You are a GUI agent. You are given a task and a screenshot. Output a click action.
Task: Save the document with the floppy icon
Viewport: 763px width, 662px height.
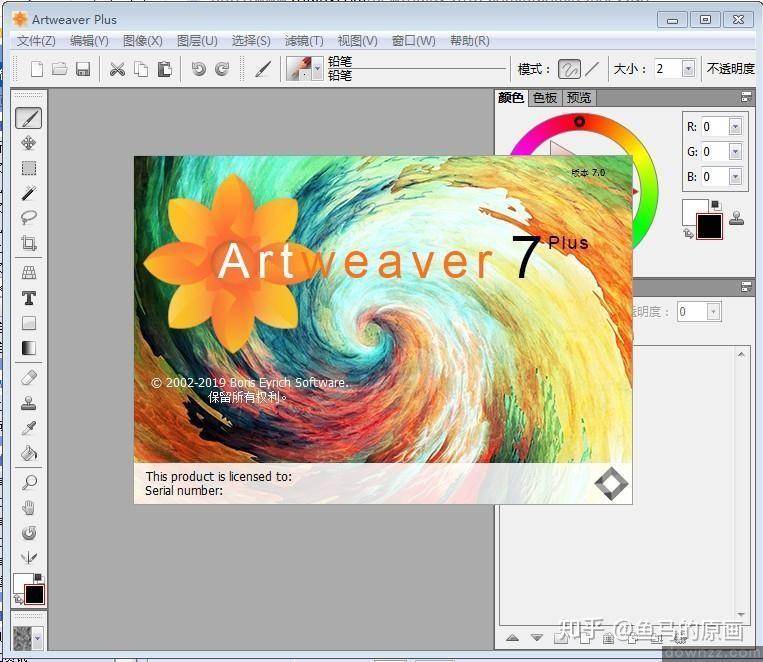83,69
